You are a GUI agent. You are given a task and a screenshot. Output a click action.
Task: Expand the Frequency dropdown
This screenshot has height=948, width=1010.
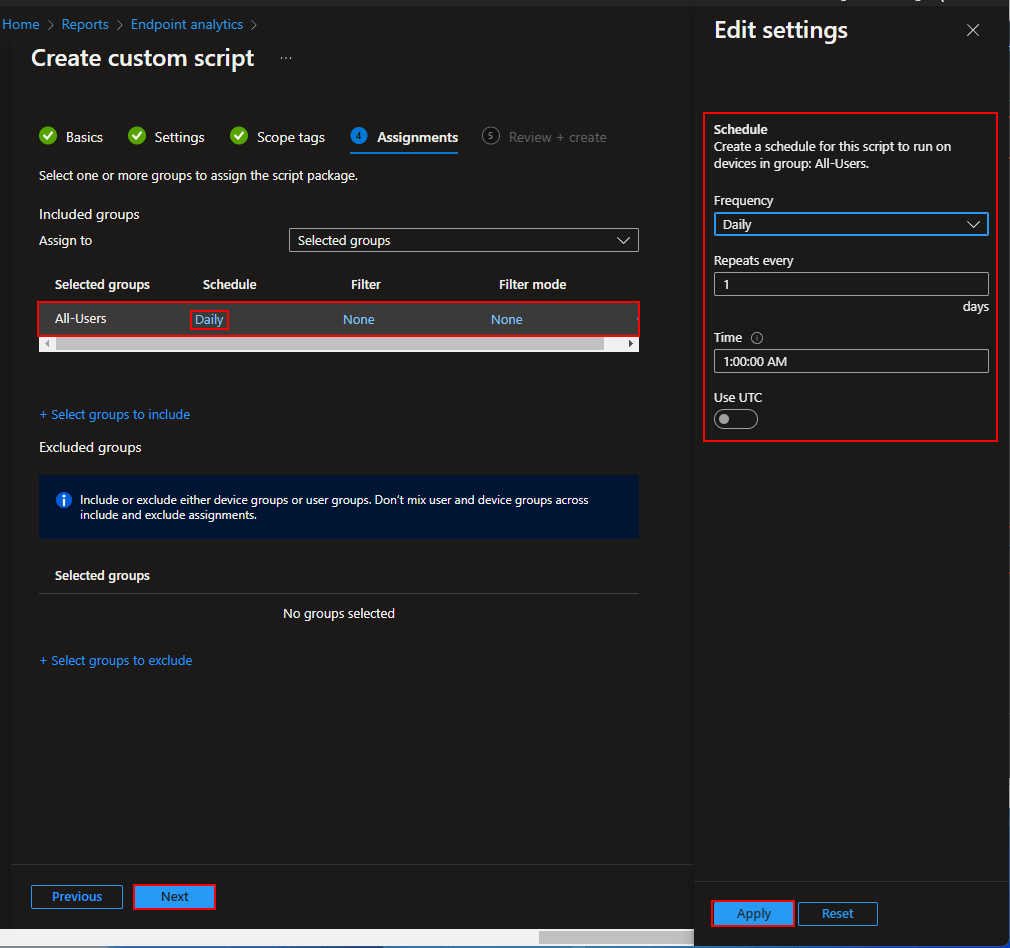850,225
